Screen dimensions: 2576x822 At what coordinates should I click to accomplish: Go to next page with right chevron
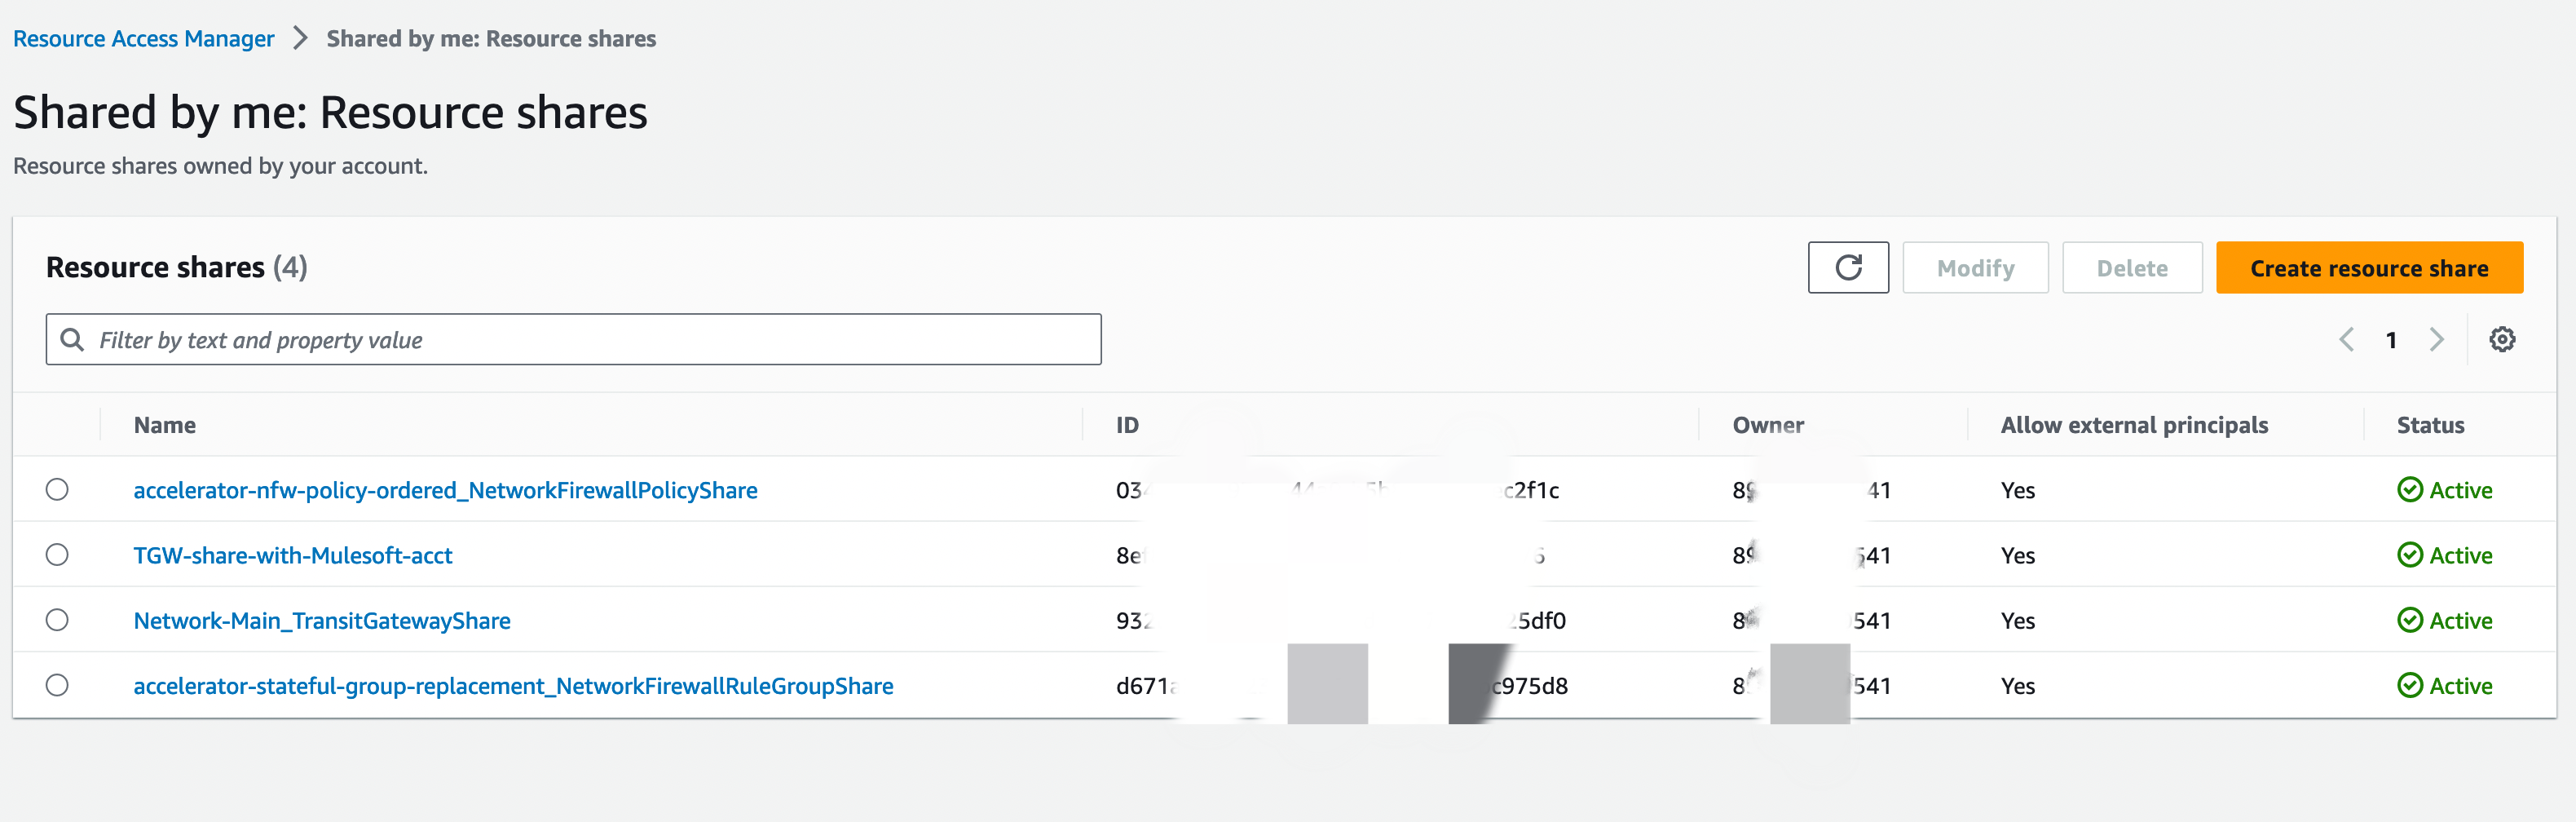(x=2437, y=339)
